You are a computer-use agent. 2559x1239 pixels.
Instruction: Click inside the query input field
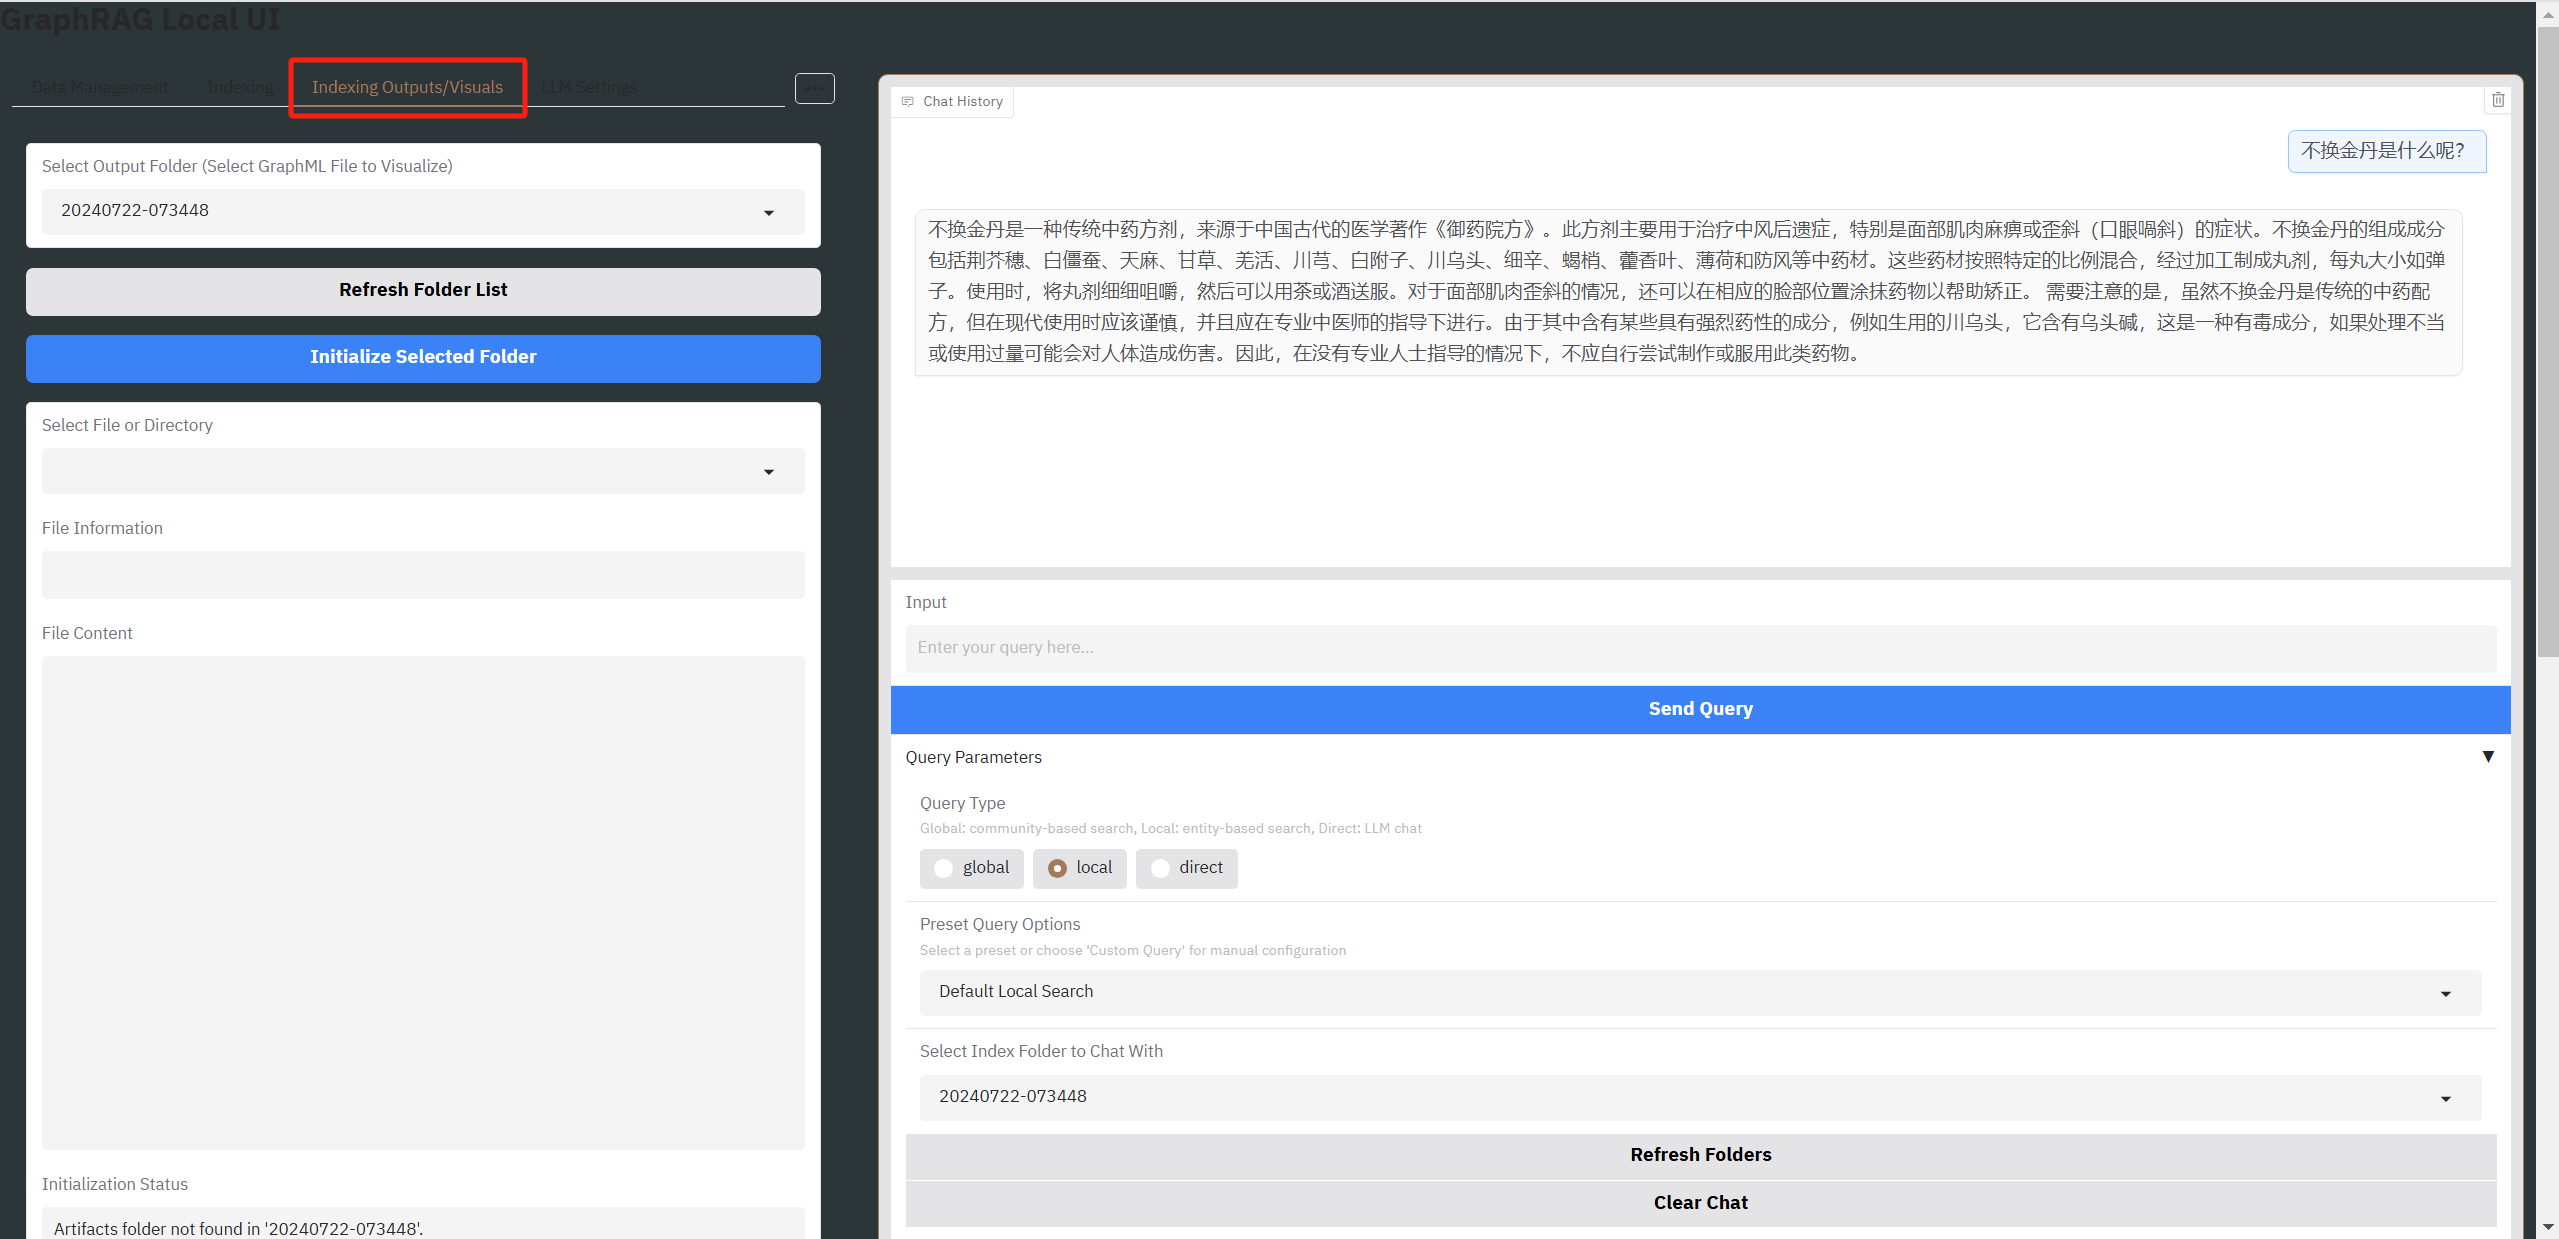pyautogui.click(x=1700, y=648)
